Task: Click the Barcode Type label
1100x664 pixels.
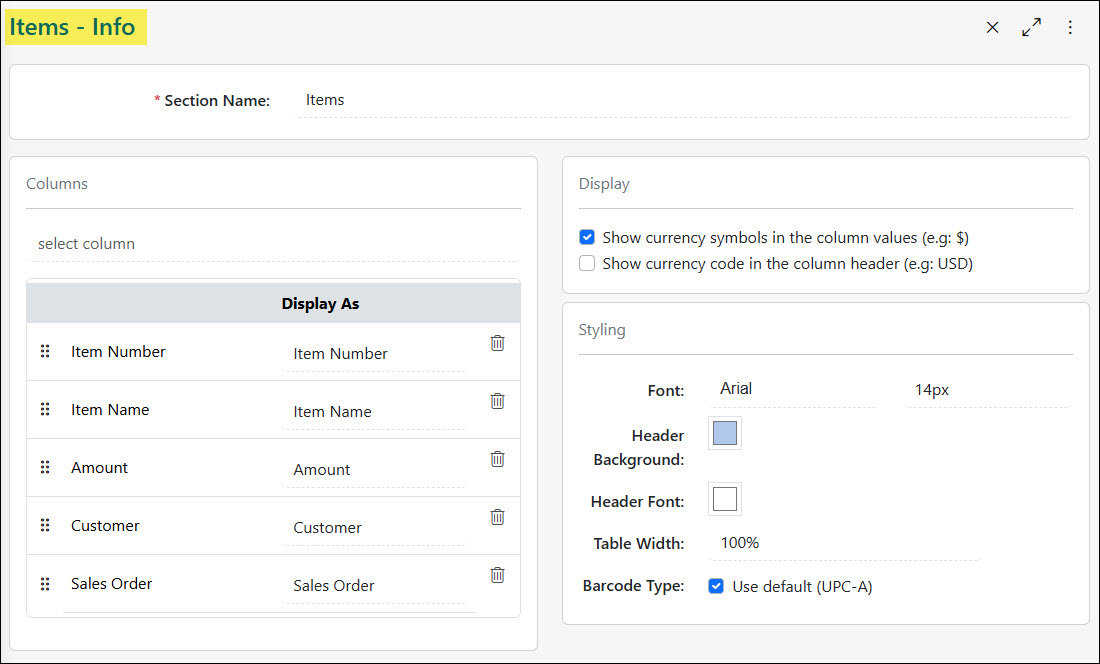Action: pos(633,586)
